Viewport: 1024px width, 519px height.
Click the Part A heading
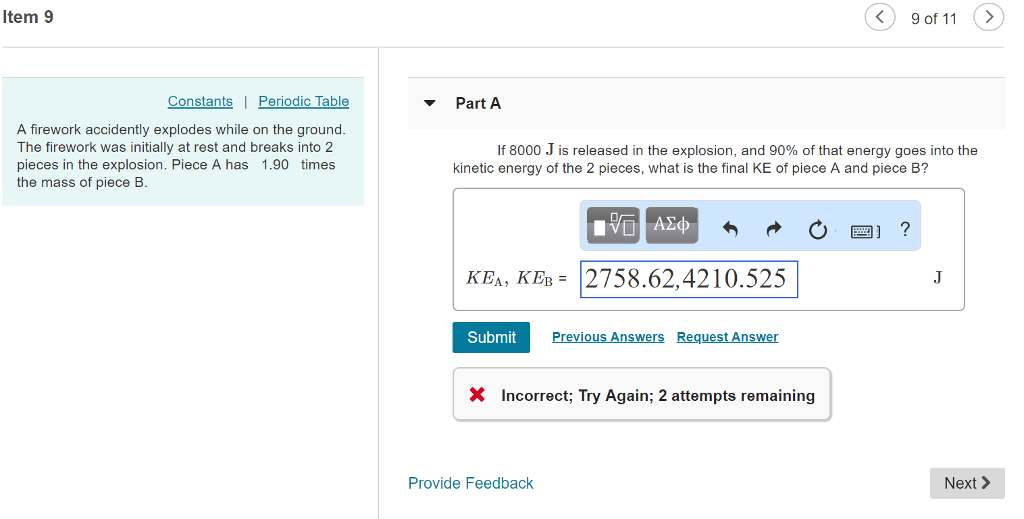tap(478, 103)
